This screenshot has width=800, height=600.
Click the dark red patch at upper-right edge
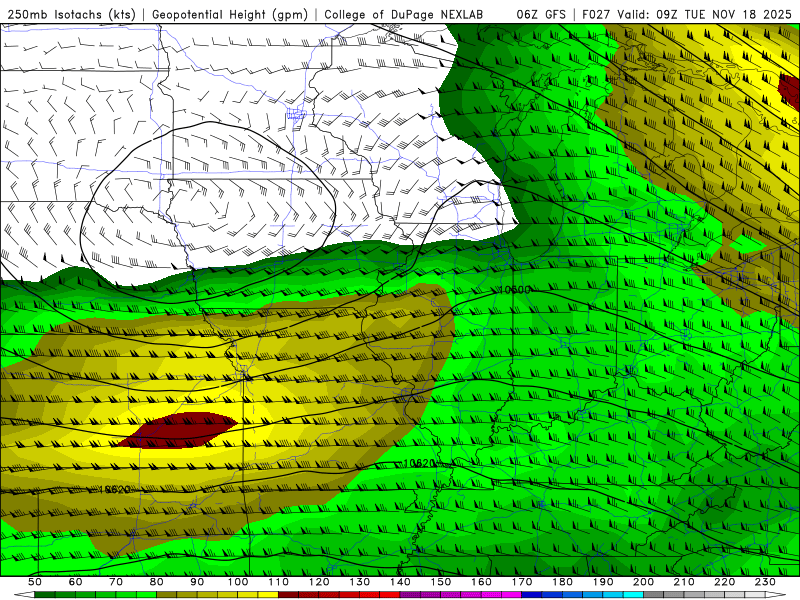[x=790, y=91]
